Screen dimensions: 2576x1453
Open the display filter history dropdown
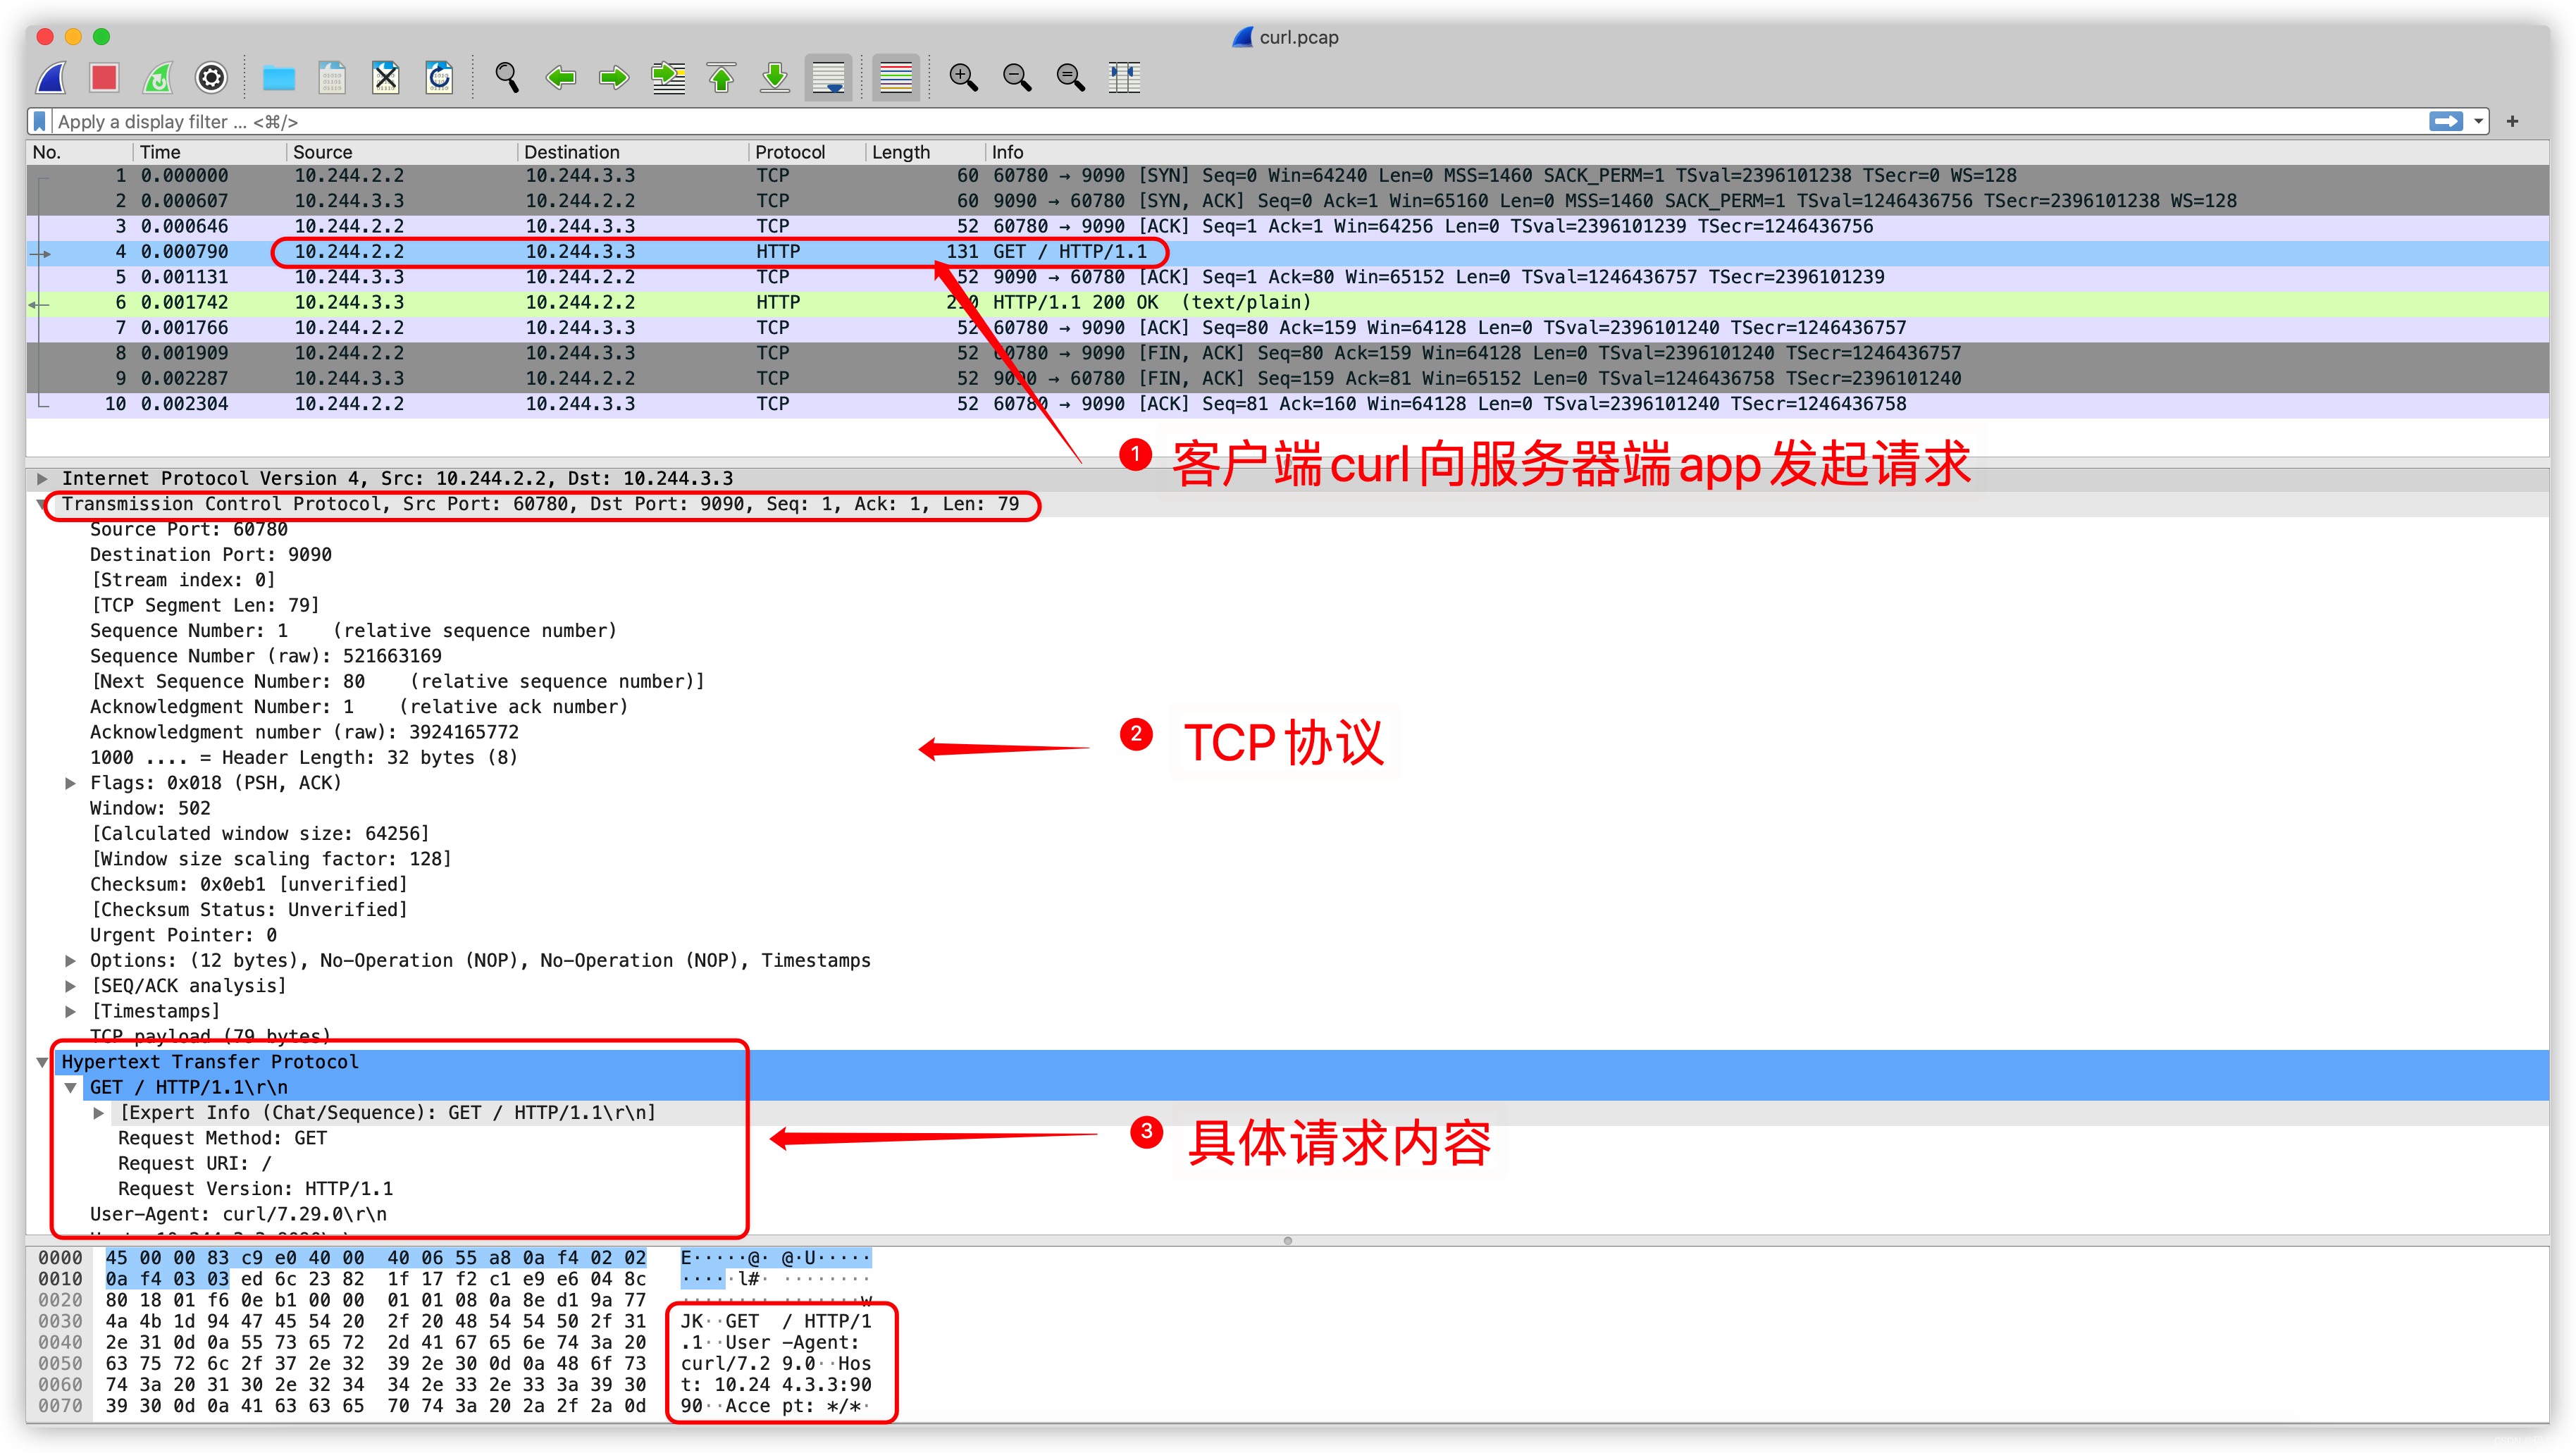pyautogui.click(x=2478, y=121)
